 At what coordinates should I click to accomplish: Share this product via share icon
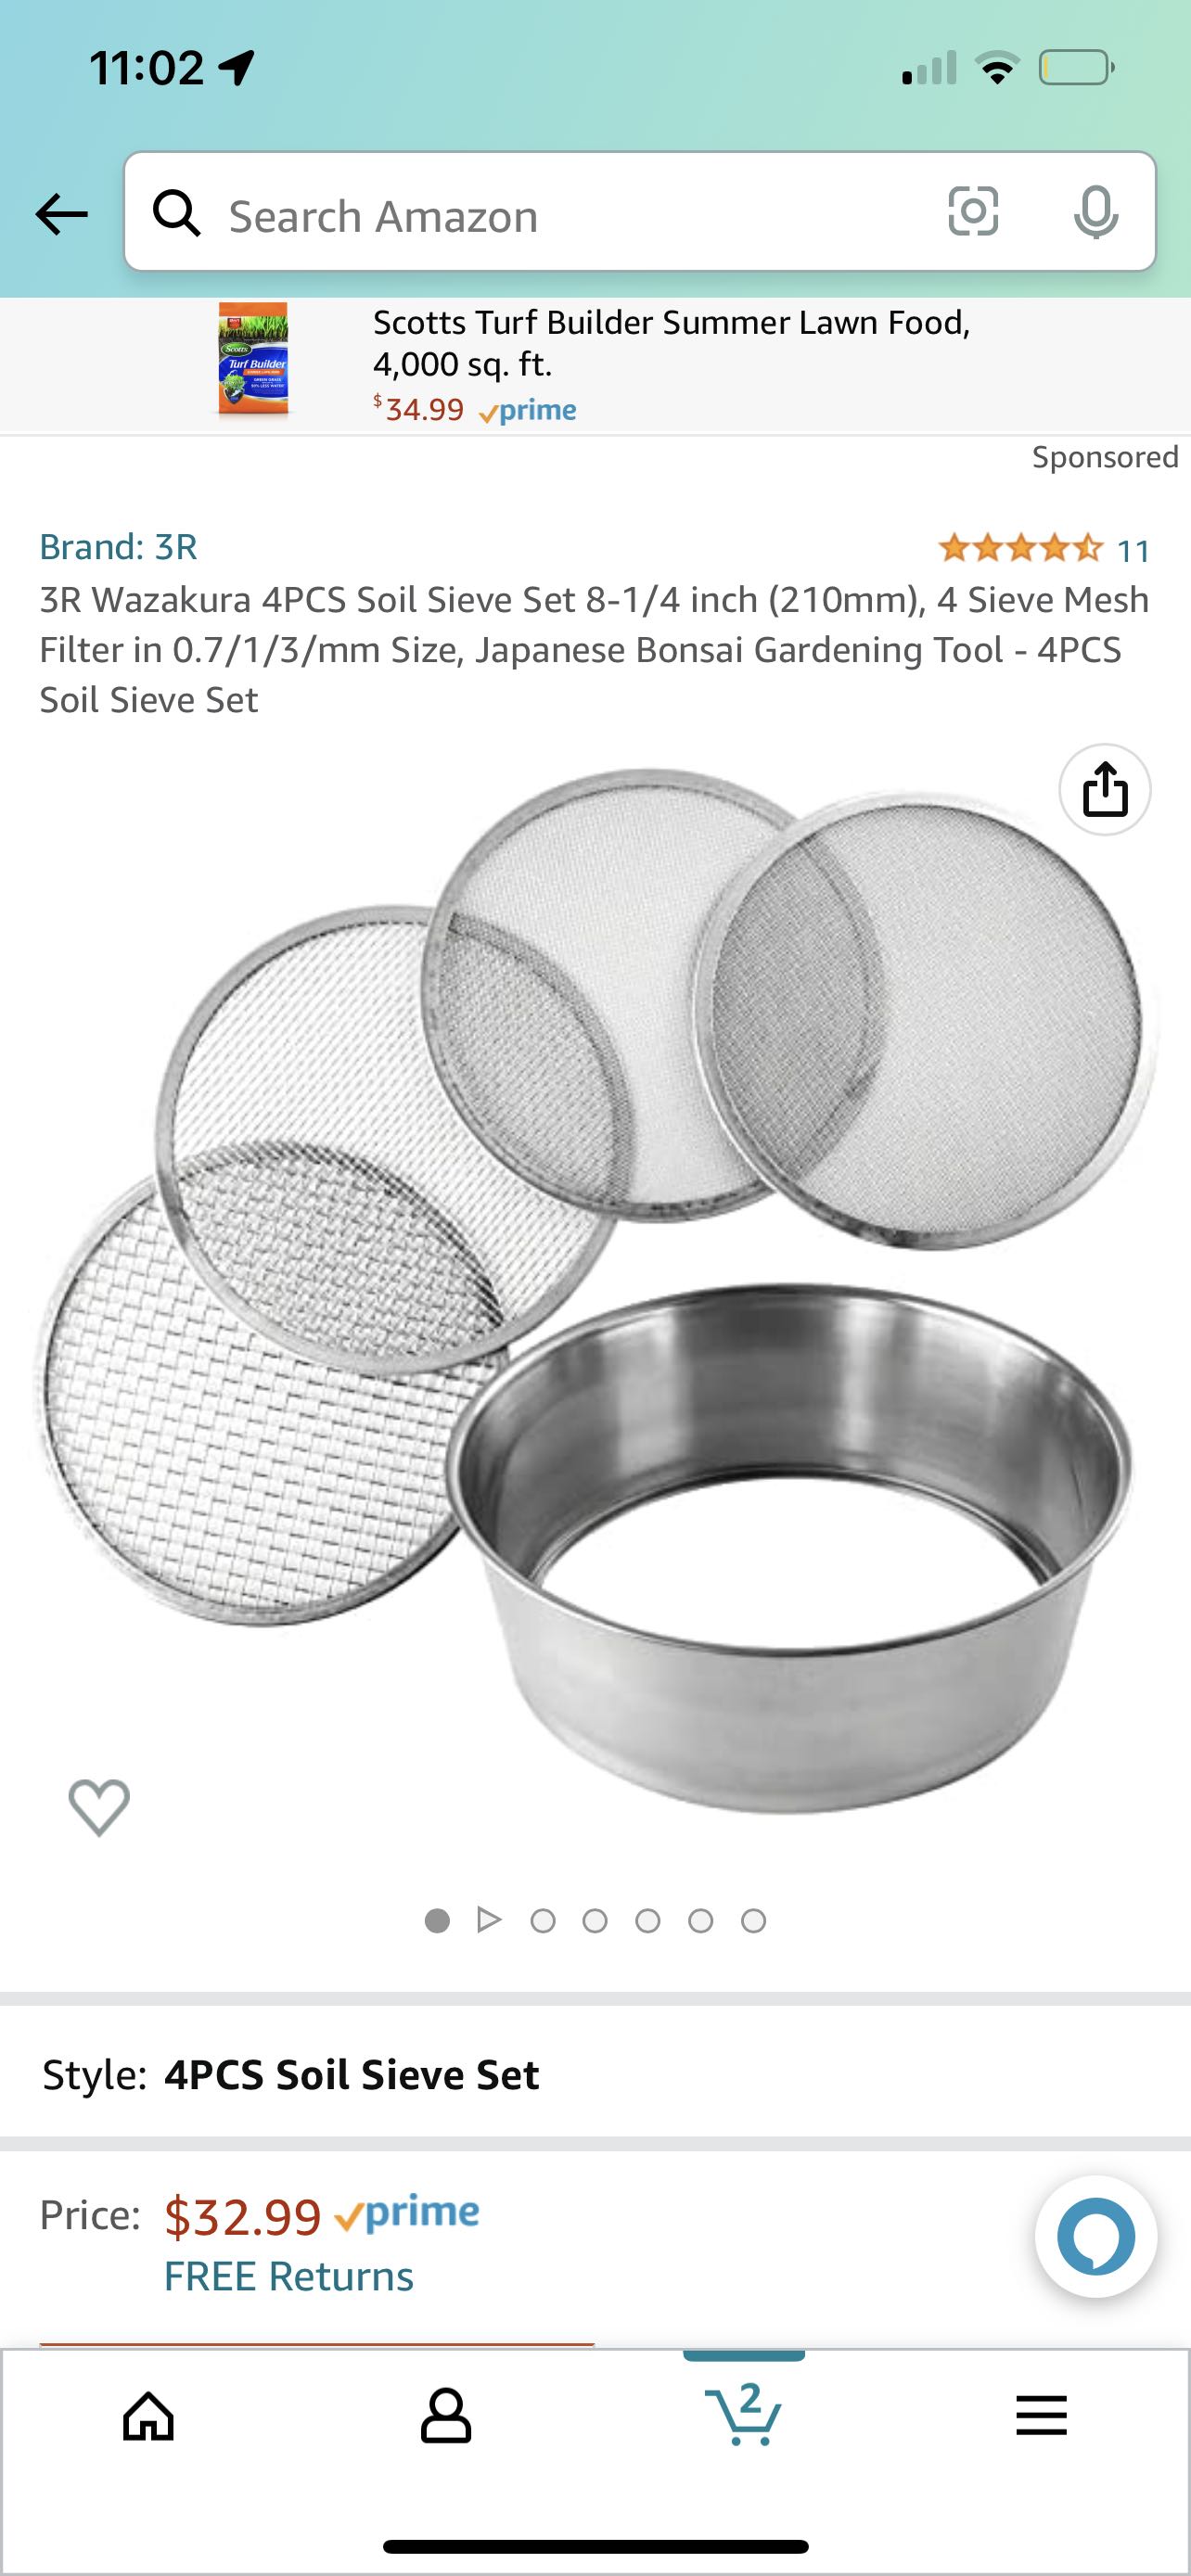1104,789
